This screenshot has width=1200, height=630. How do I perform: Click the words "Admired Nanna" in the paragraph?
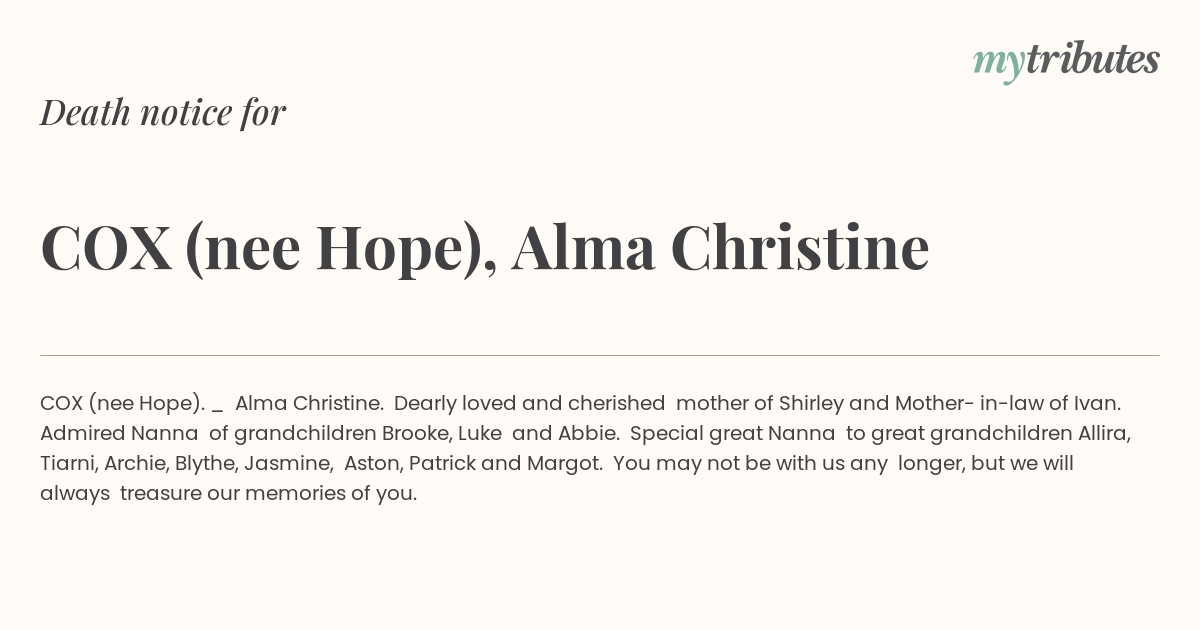point(119,433)
